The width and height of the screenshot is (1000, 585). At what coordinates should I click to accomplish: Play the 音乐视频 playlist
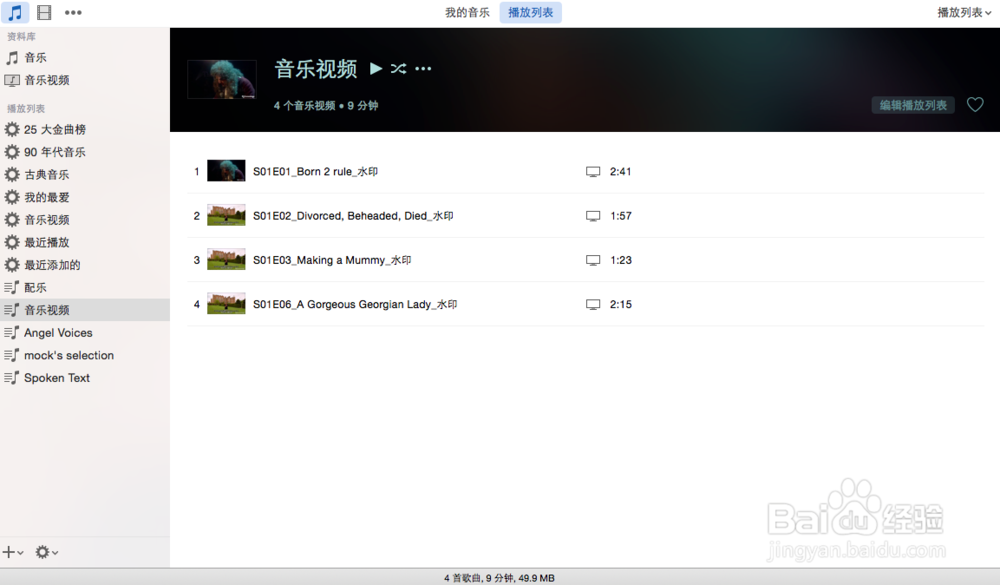[x=376, y=68]
